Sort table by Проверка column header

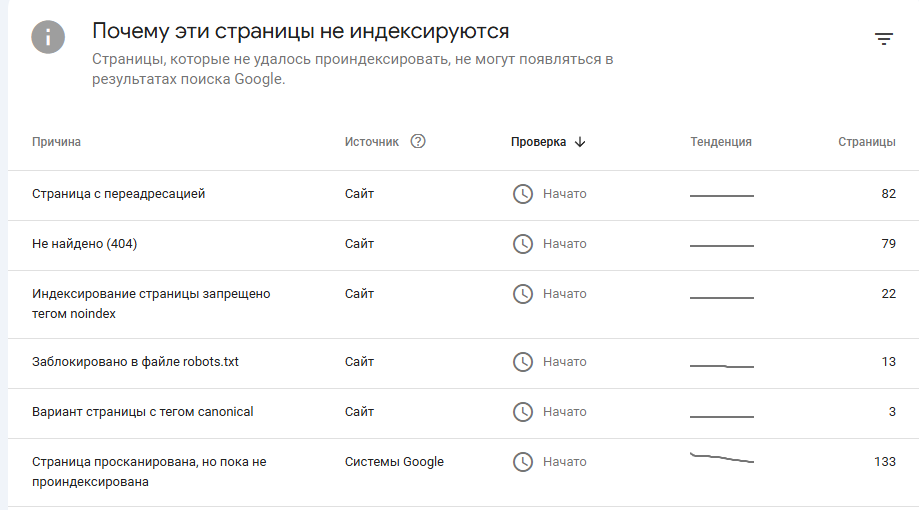tap(538, 142)
